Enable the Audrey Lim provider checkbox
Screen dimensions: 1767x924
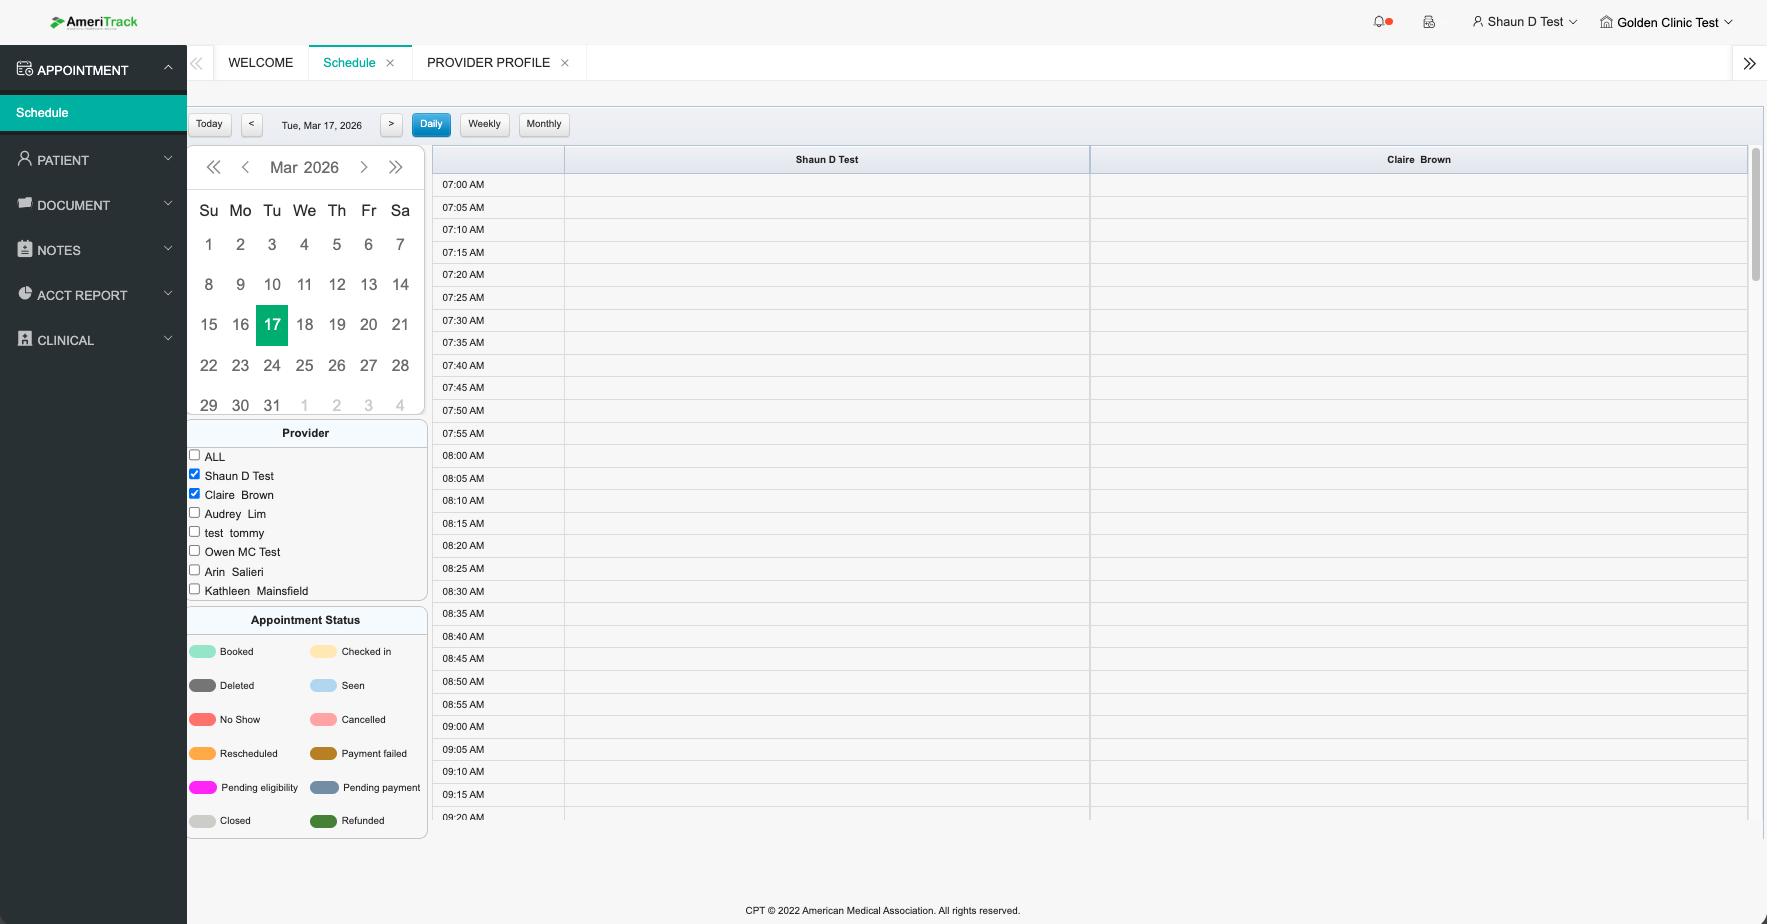click(195, 513)
